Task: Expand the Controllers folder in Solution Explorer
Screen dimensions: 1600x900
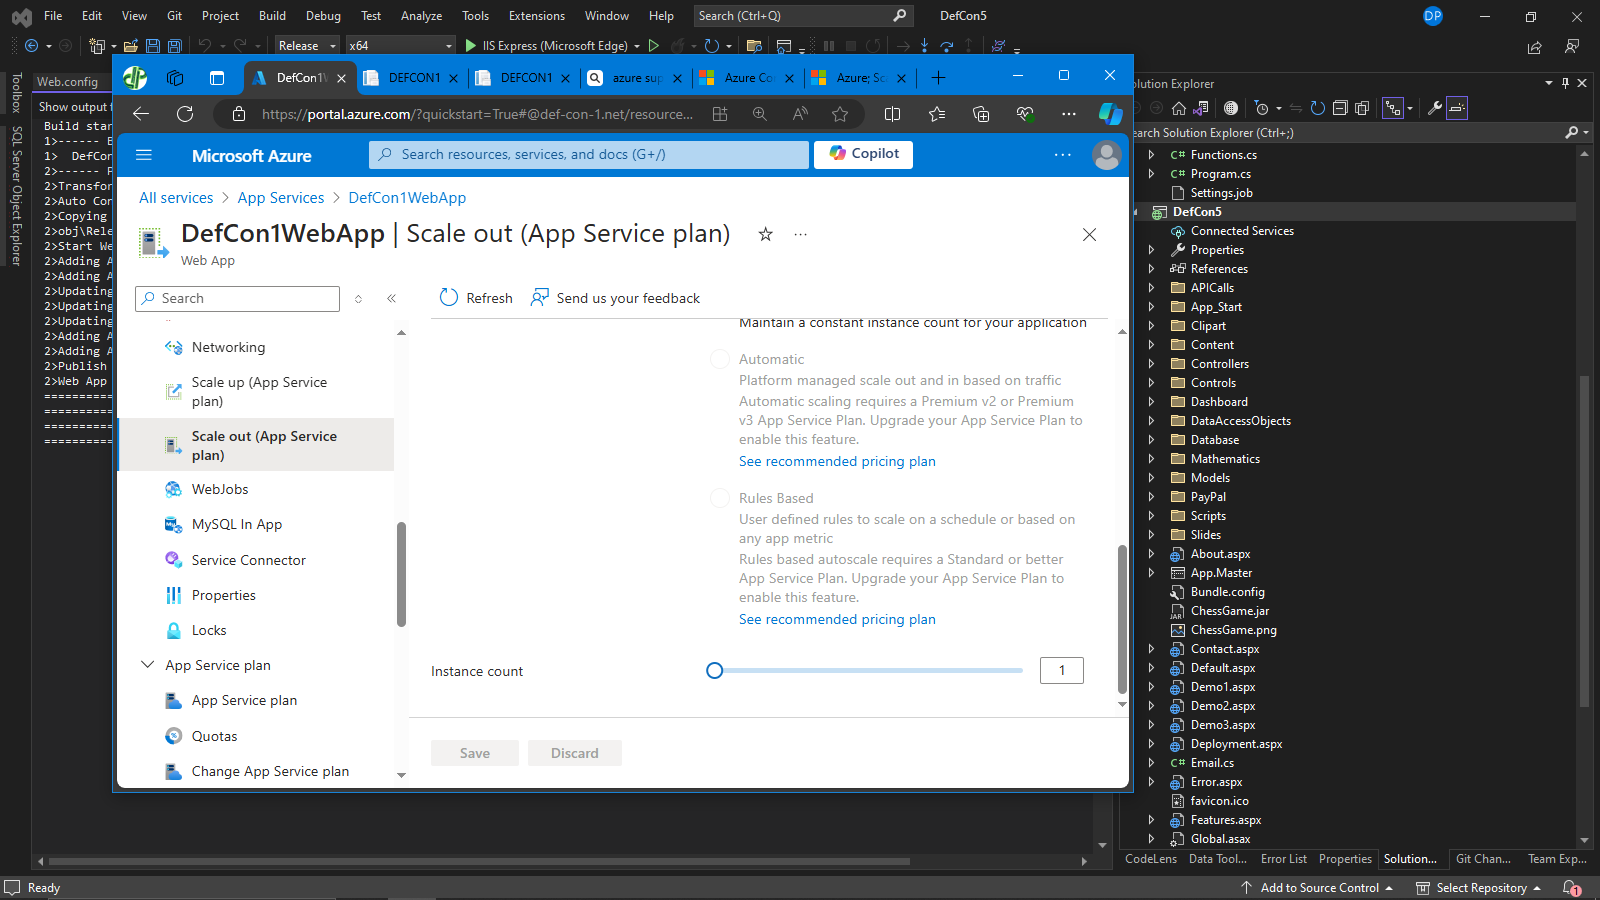Action: click(x=1152, y=363)
